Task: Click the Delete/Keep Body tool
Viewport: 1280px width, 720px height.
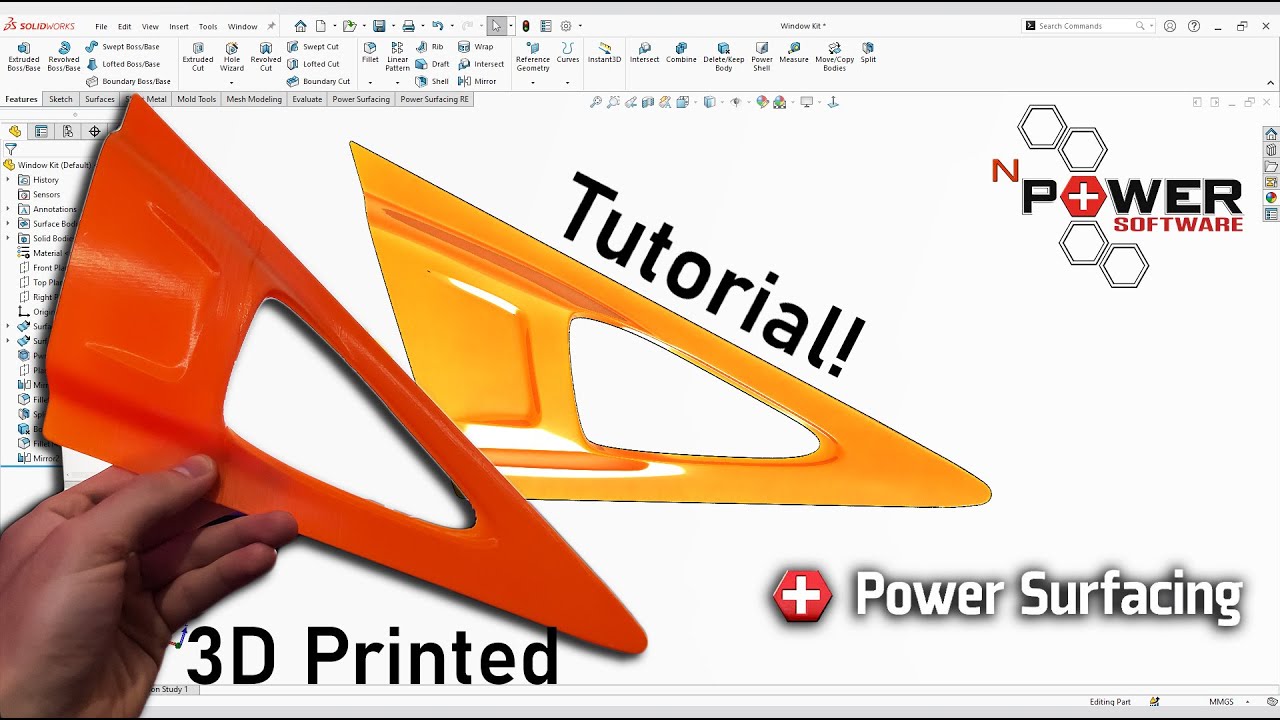Action: [724, 57]
